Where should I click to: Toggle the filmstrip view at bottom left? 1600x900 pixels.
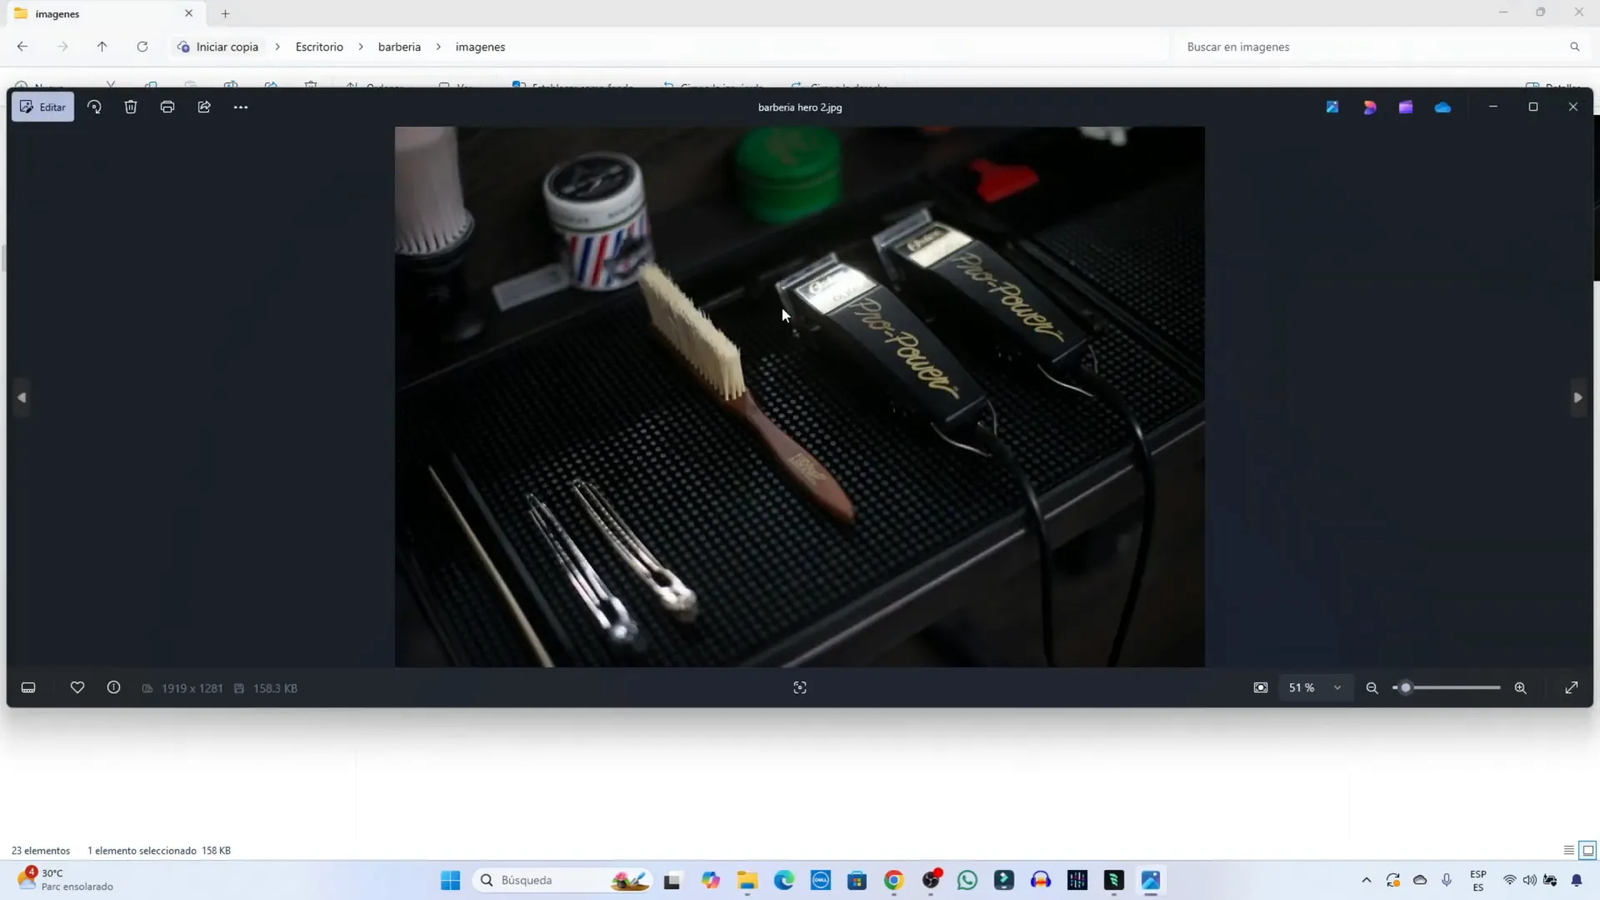[x=29, y=688]
